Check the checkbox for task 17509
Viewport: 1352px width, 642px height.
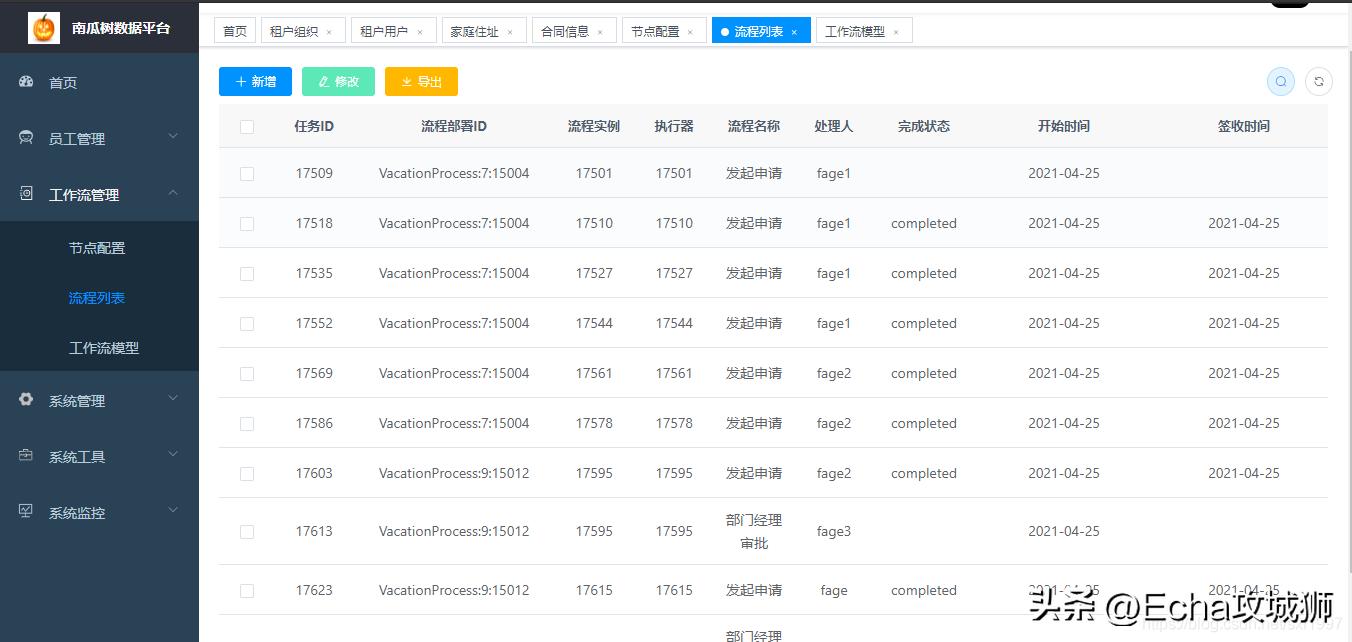point(247,173)
